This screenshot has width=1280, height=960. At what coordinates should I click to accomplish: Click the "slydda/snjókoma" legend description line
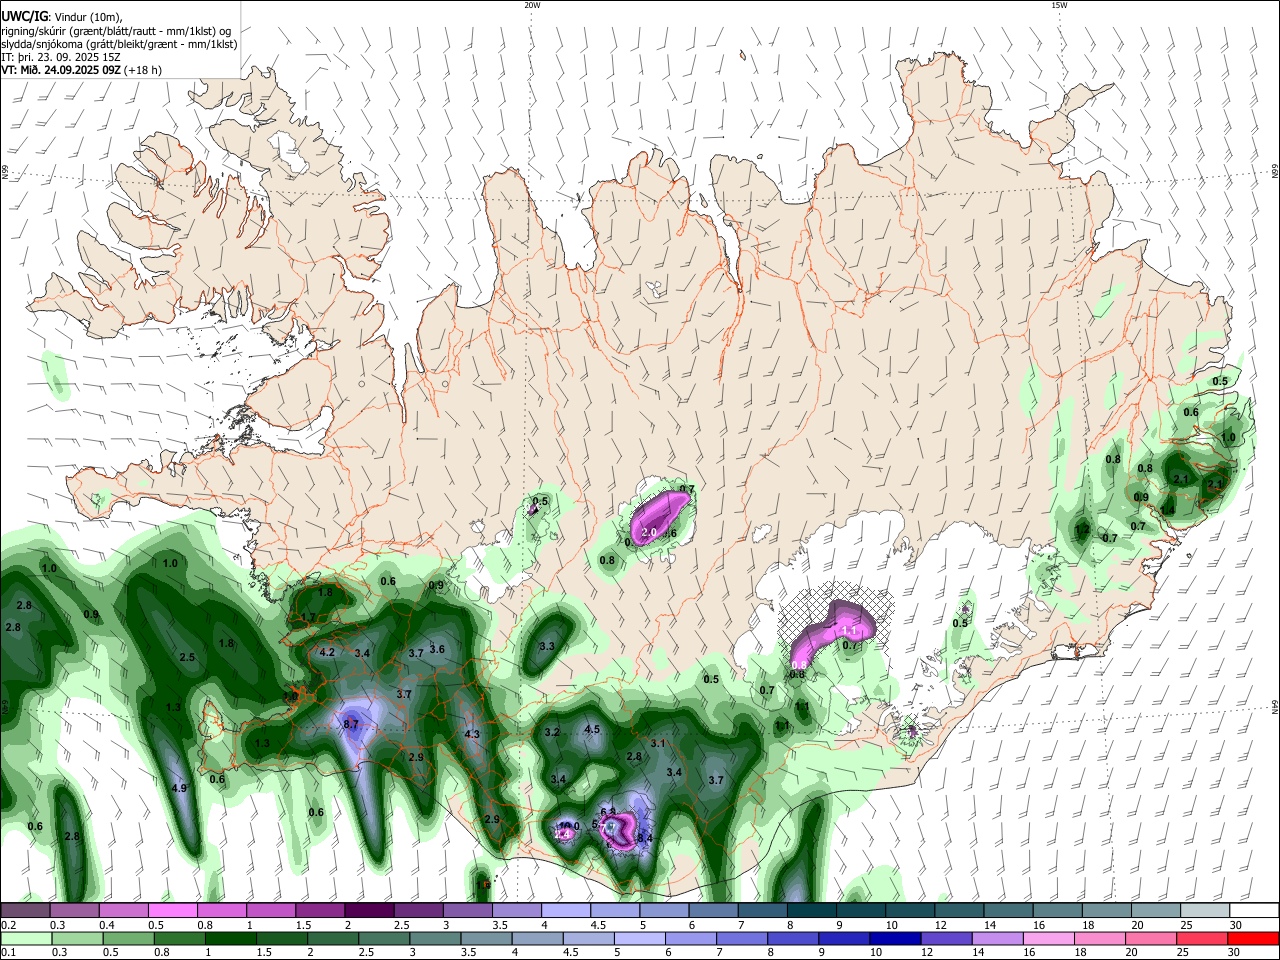coord(118,44)
